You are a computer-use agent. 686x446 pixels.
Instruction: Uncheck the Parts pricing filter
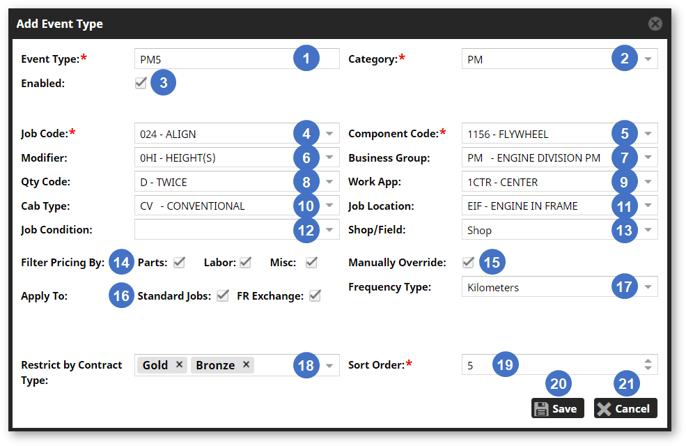[x=179, y=263]
